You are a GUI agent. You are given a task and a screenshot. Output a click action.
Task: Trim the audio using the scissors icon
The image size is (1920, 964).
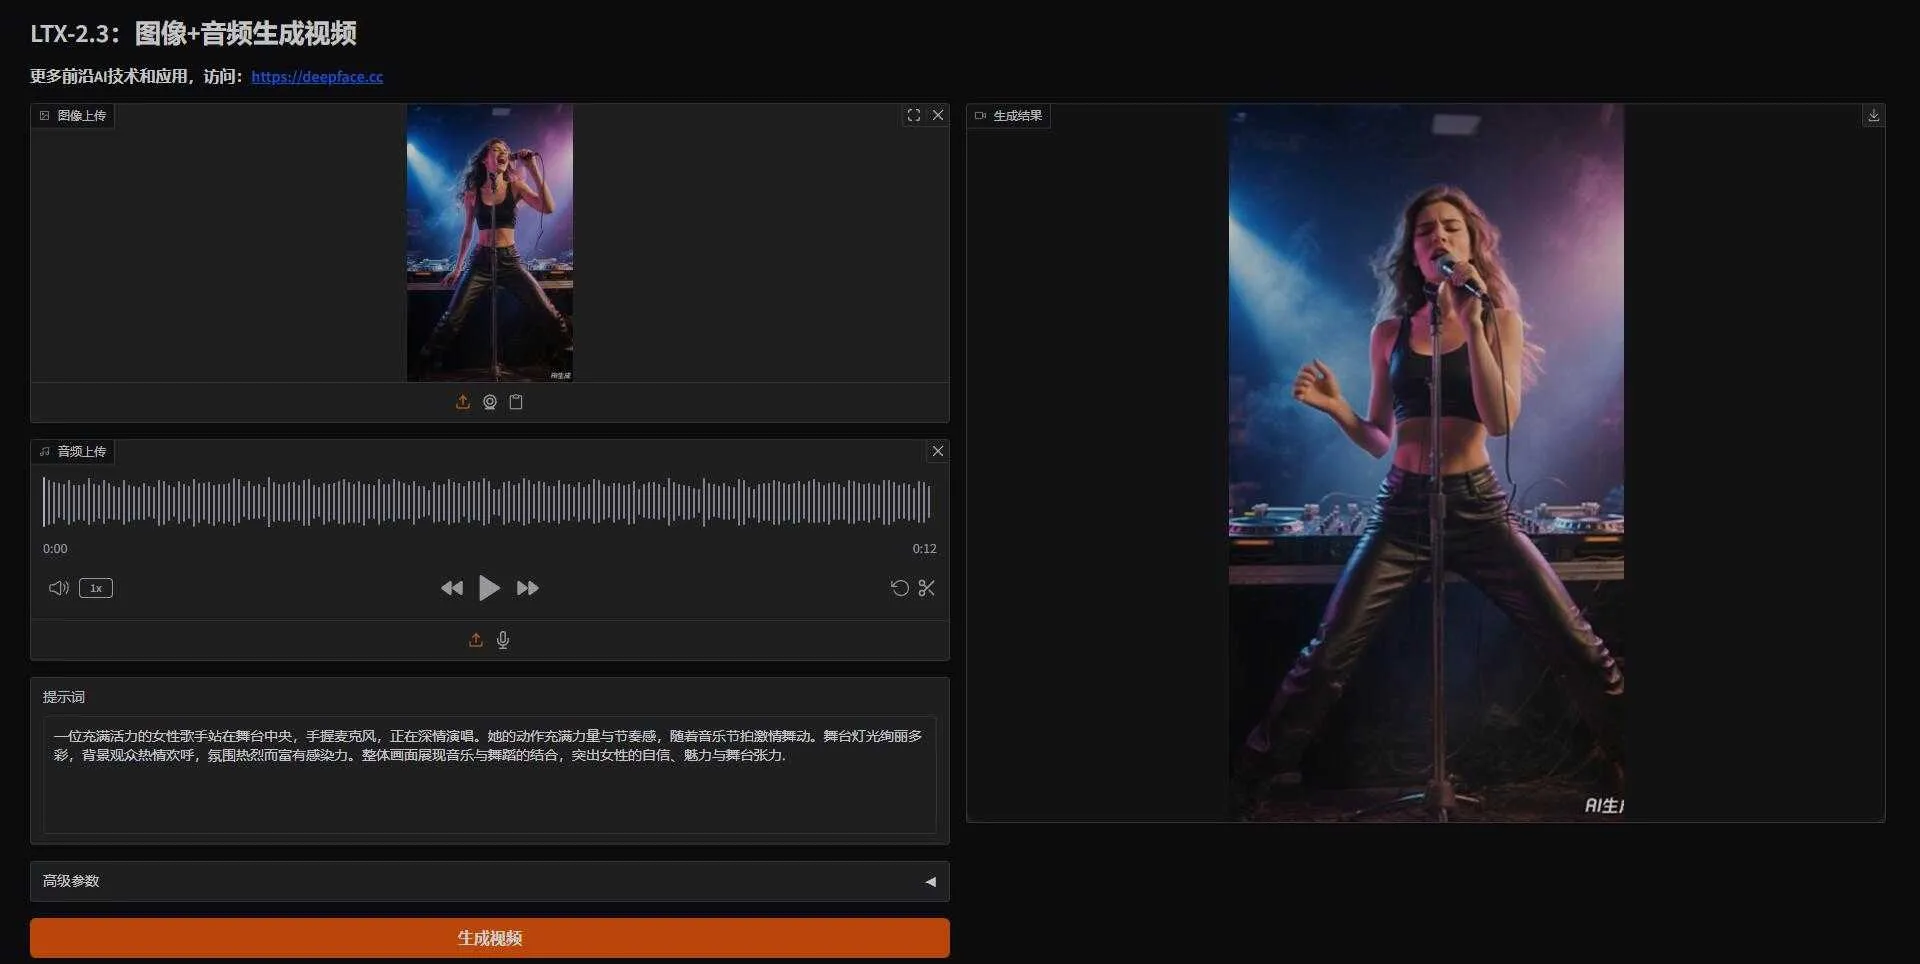[x=926, y=588]
